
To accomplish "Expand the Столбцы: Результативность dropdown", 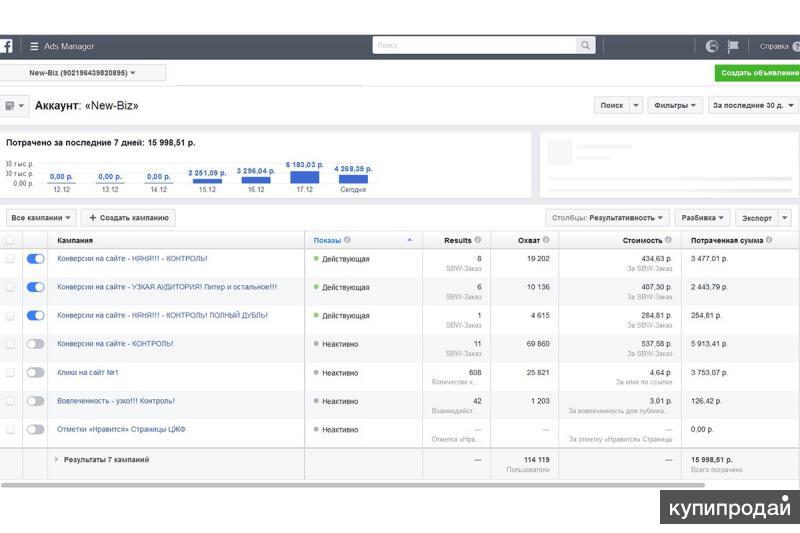I will [607, 217].
